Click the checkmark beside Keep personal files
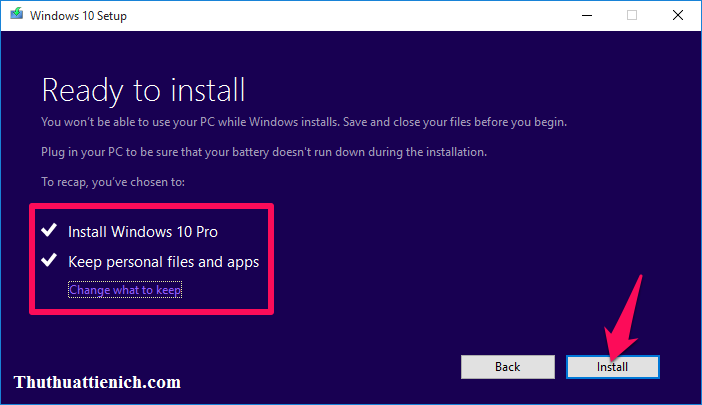The image size is (702, 405). click(47, 262)
